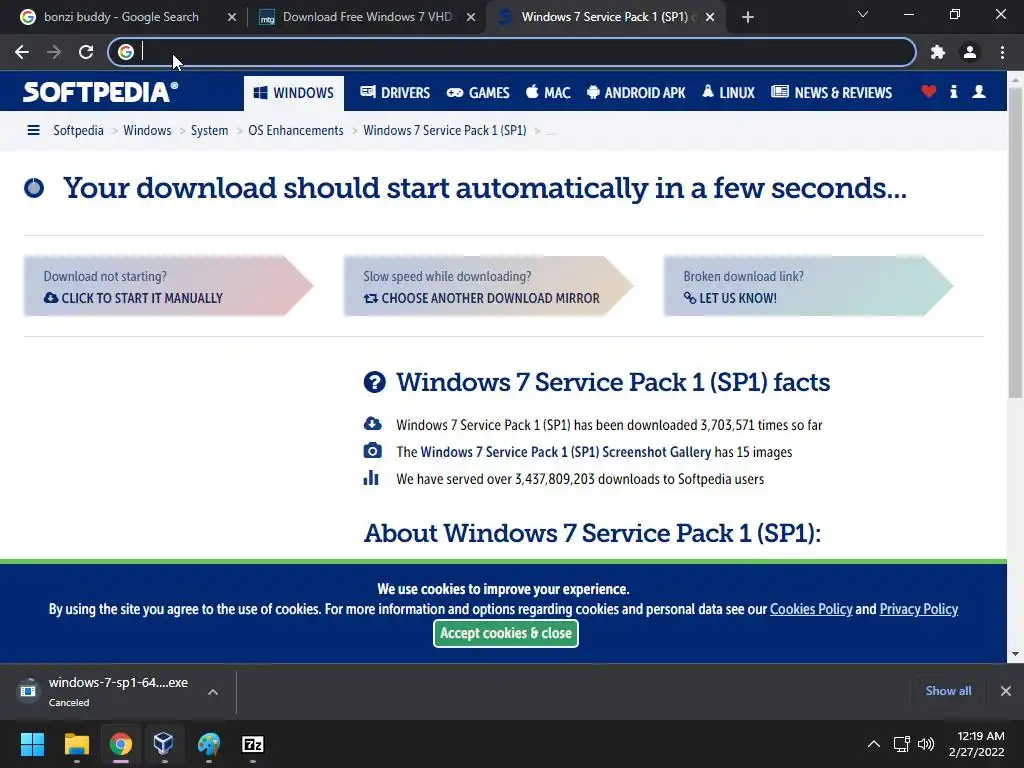Click the Chrome taskbar icon
This screenshot has height=768, width=1024.
[121, 744]
